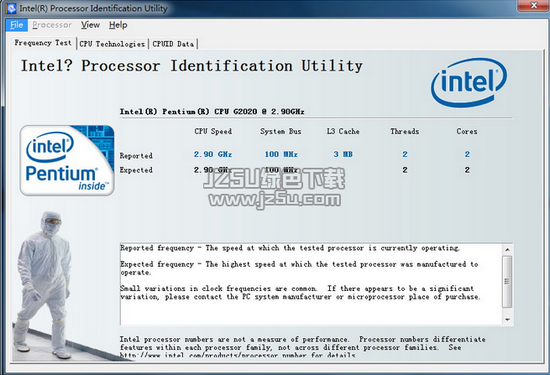
Task: Close the Processor Identification Utility window
Action: pos(534,6)
